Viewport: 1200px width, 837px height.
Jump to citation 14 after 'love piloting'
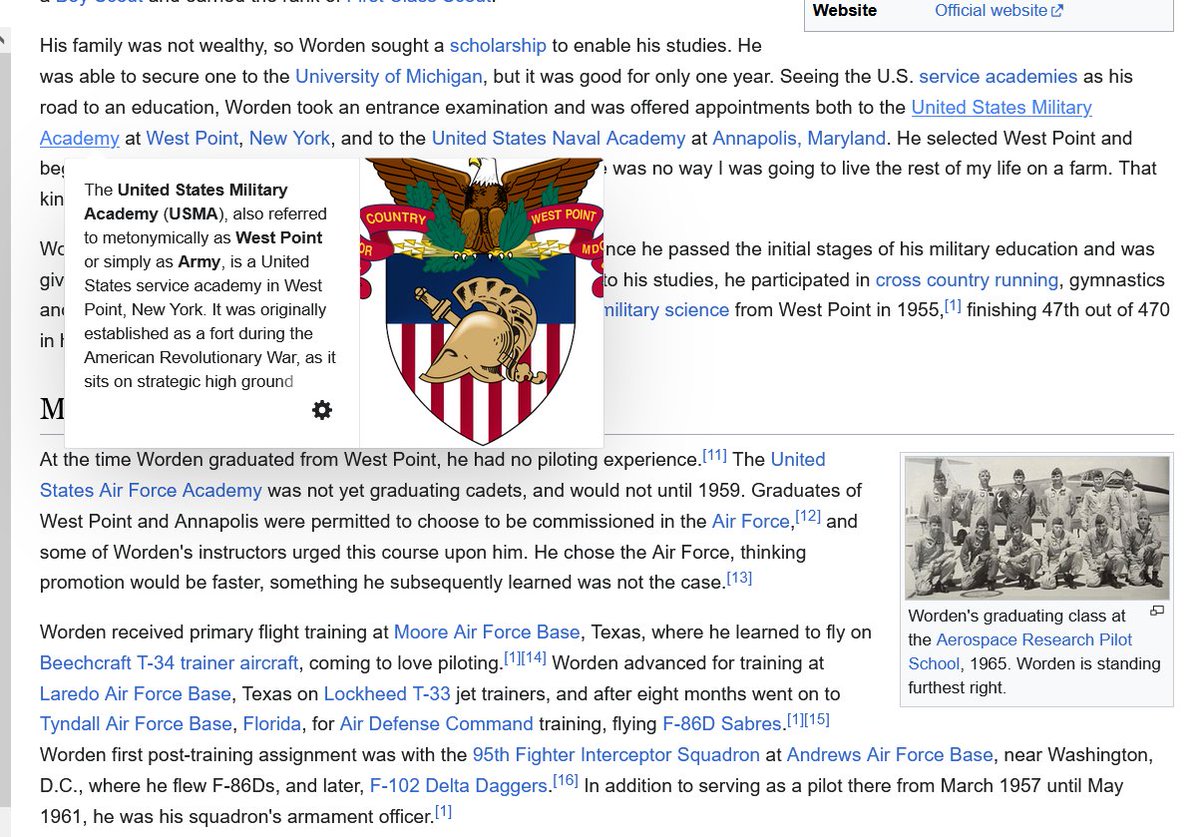533,658
